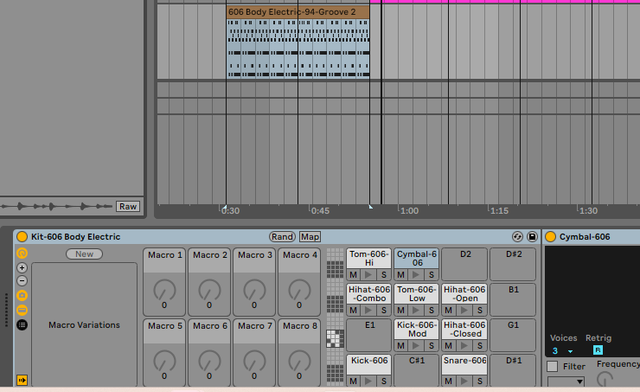
Task: Mute the Cymbal-606 pad
Action: click(x=401, y=275)
